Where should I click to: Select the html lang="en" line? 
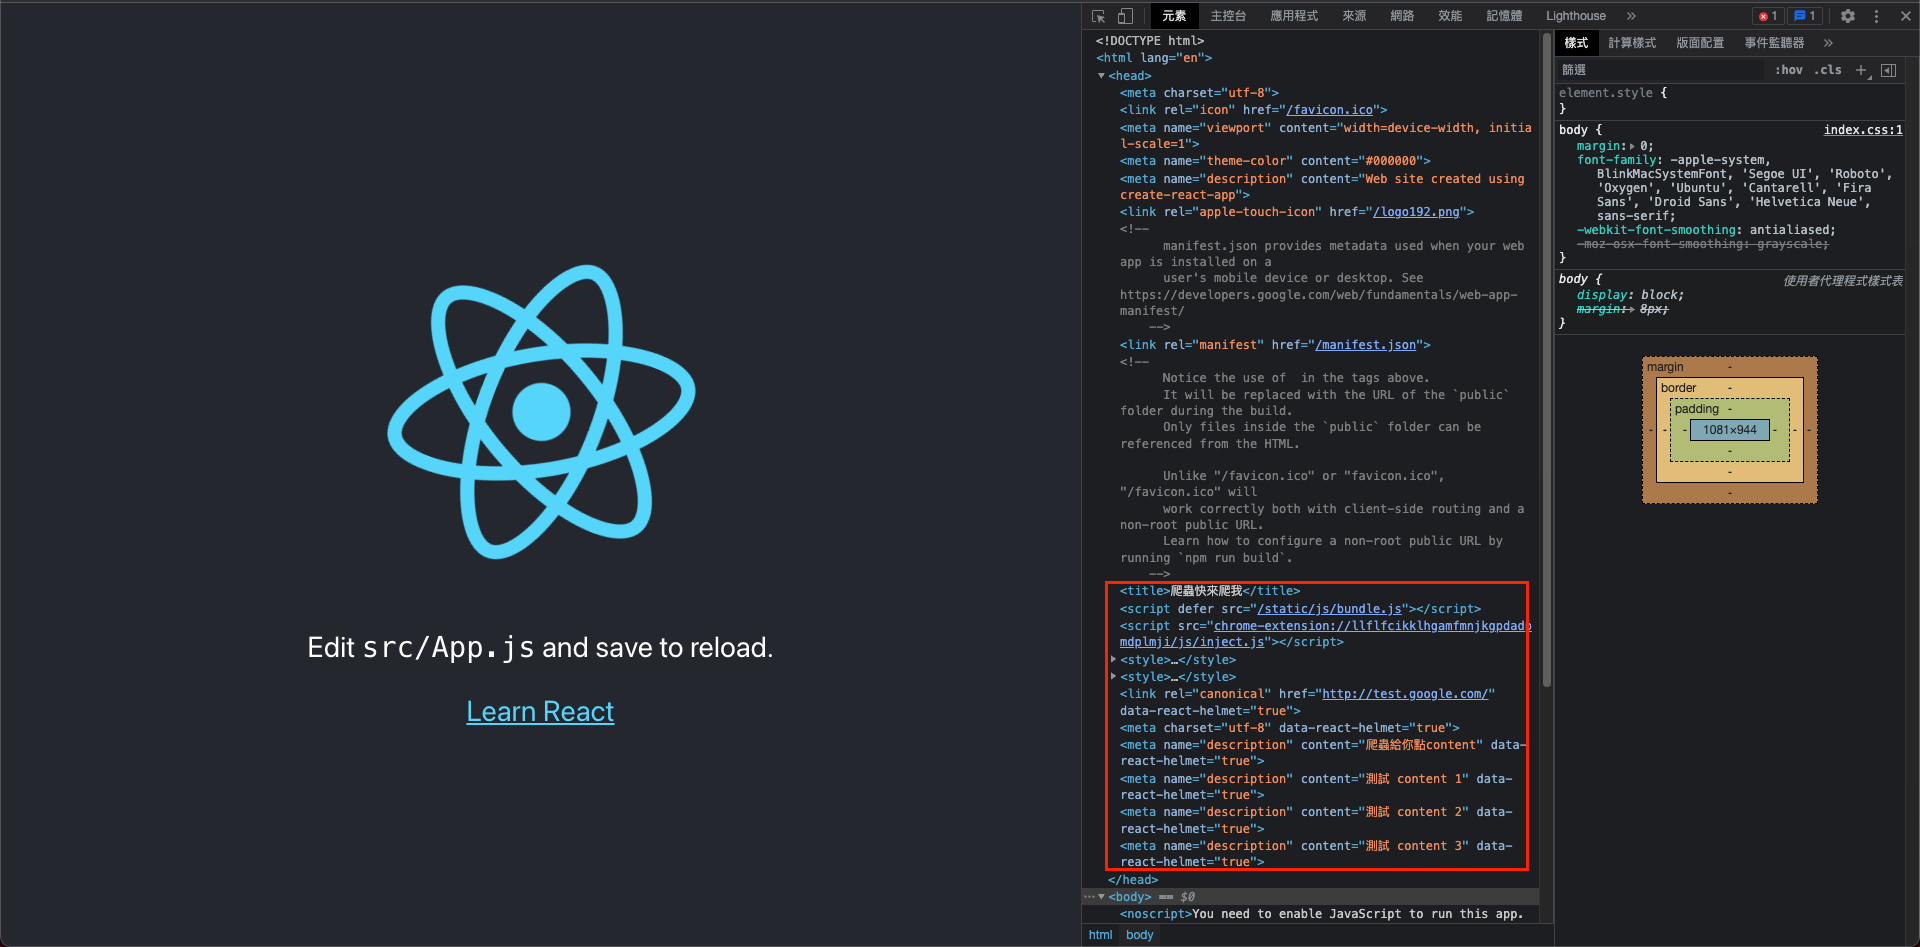[x=1154, y=58]
